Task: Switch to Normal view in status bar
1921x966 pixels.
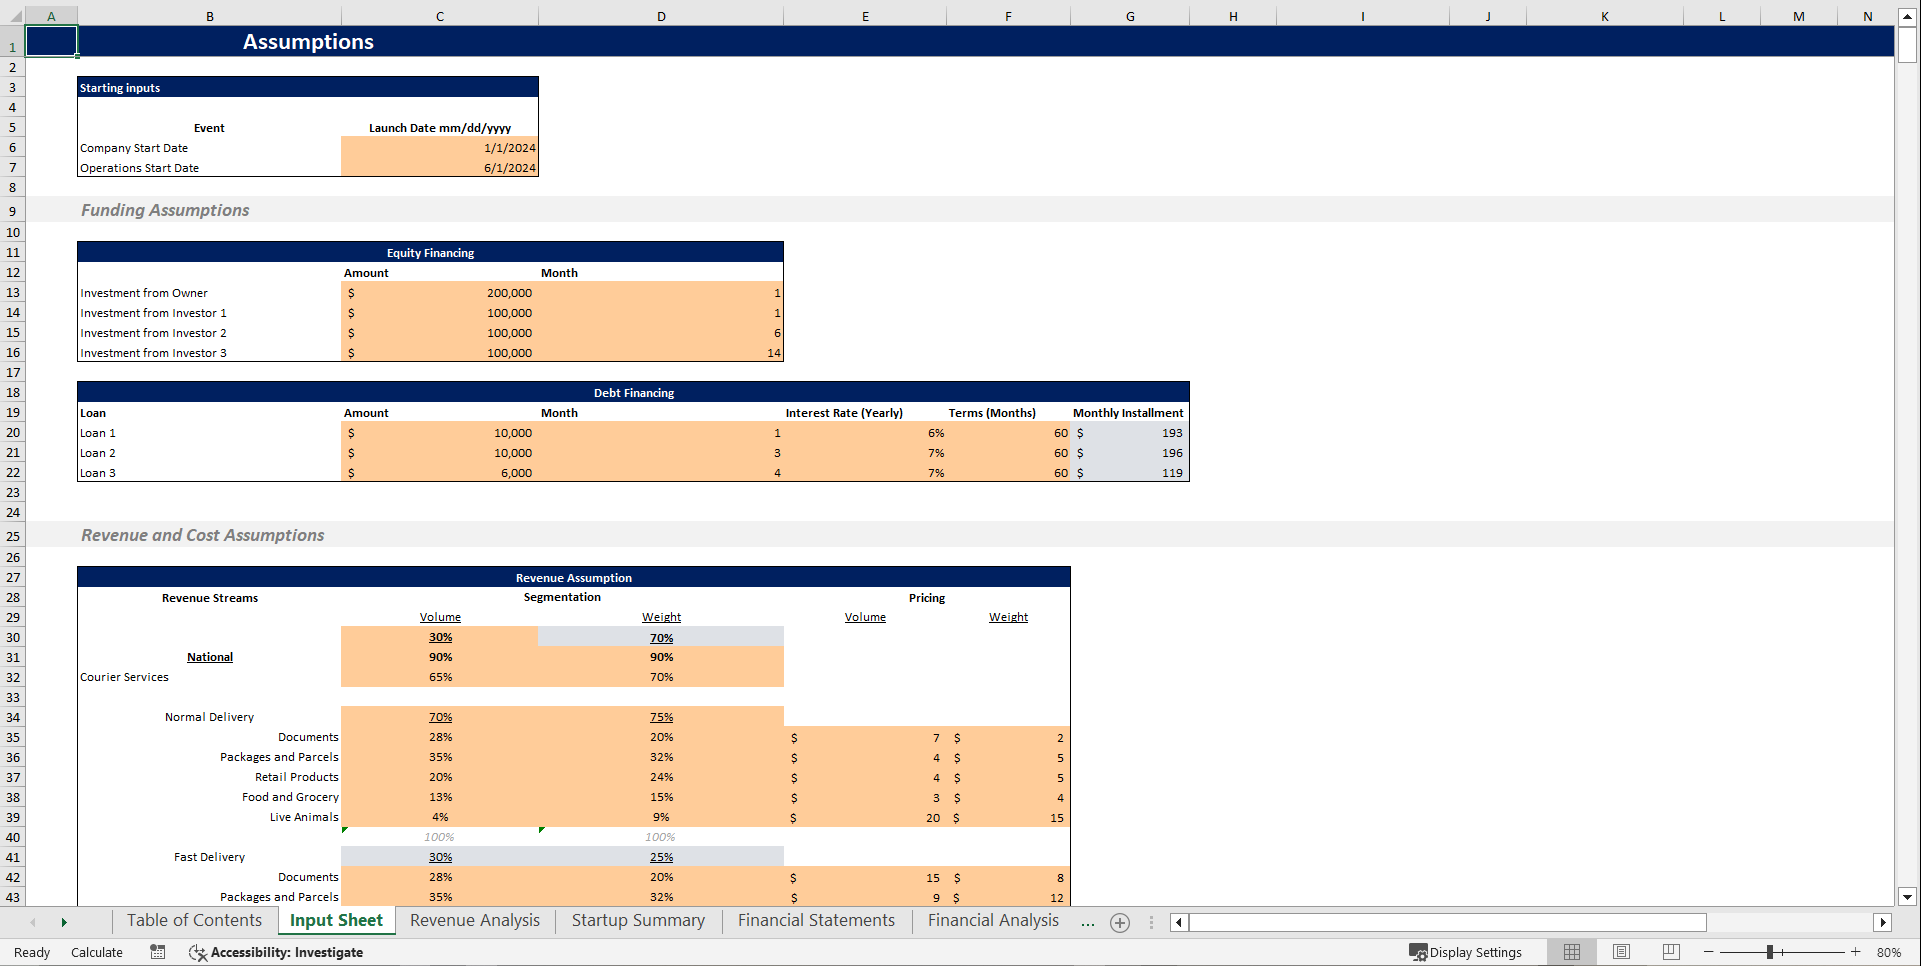Action: (x=1572, y=952)
